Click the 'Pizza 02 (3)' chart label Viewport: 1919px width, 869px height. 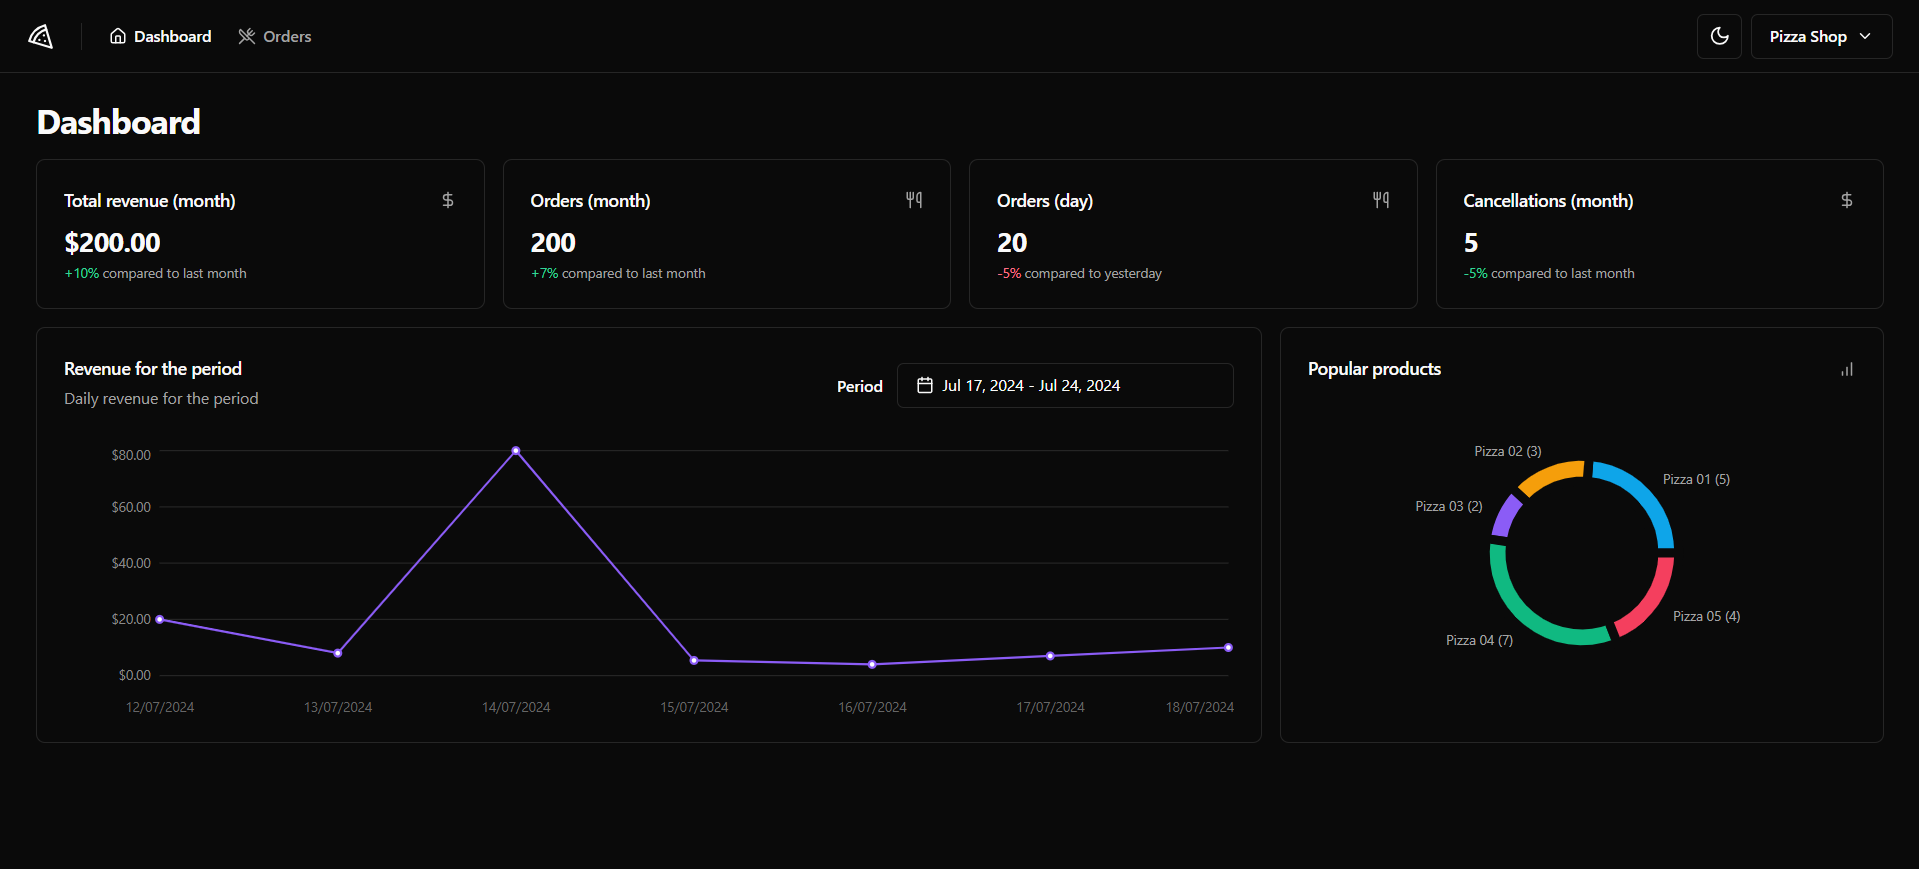click(x=1508, y=451)
